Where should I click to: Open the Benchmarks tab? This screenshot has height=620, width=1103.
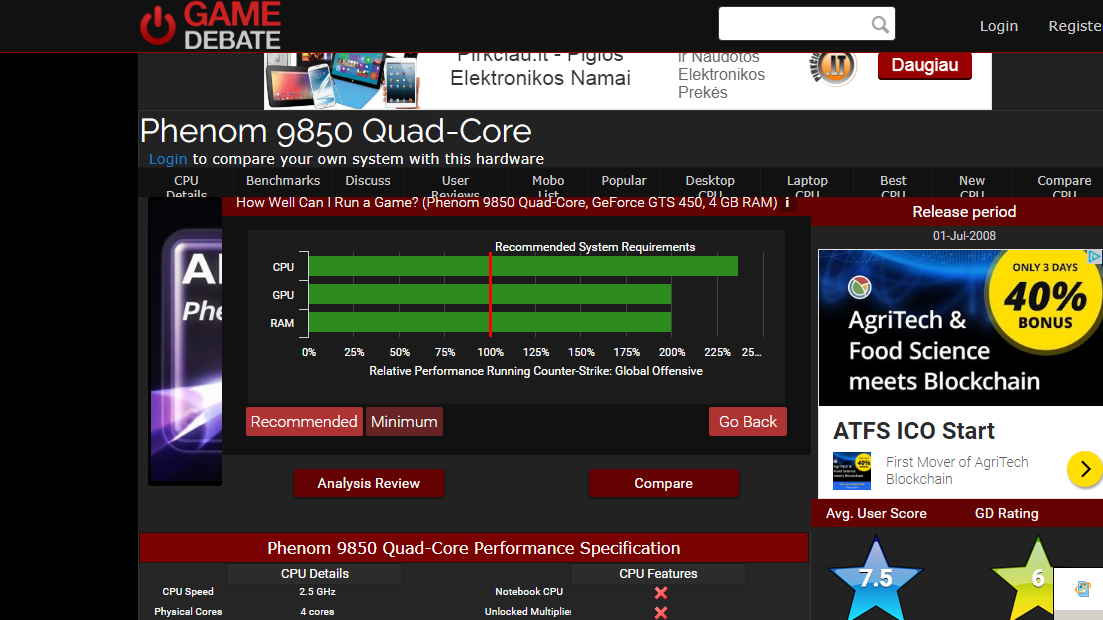click(x=283, y=181)
